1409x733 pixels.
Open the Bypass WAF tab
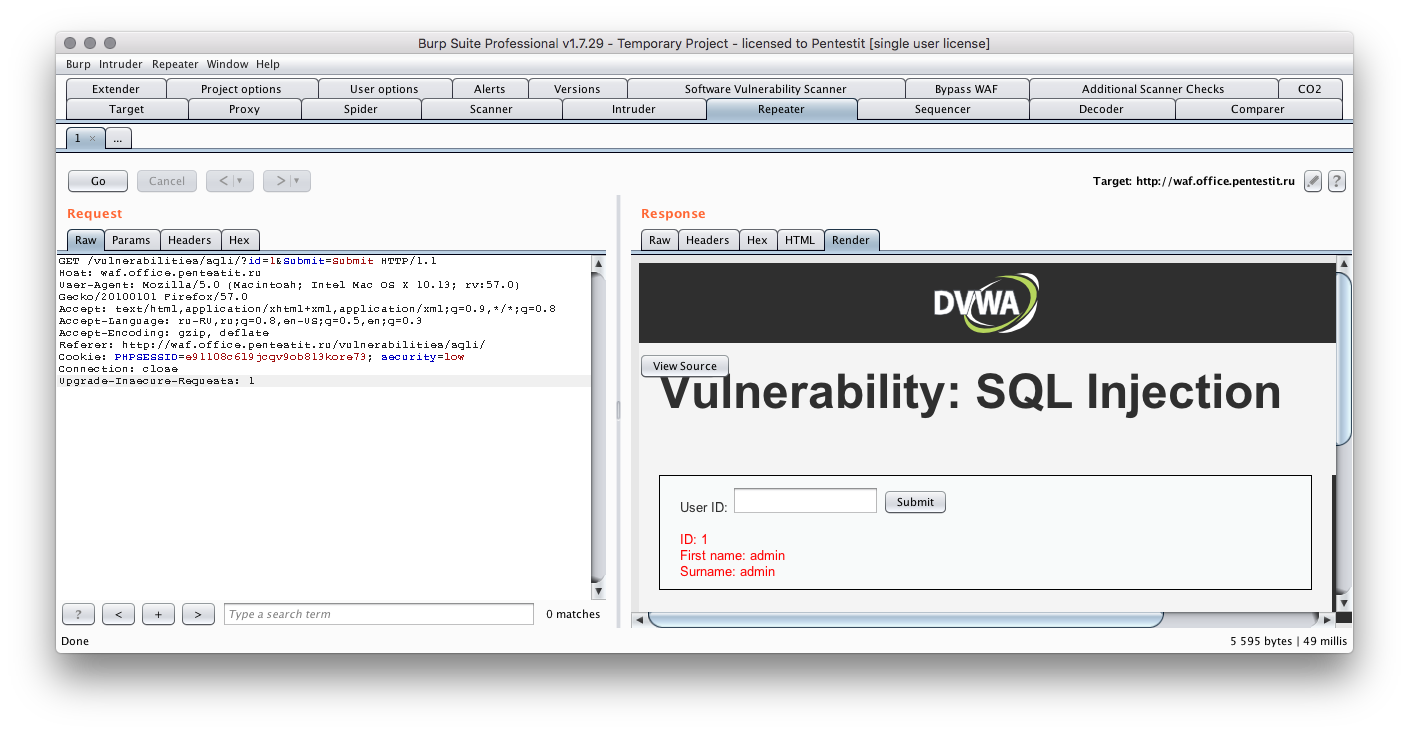[x=966, y=89]
